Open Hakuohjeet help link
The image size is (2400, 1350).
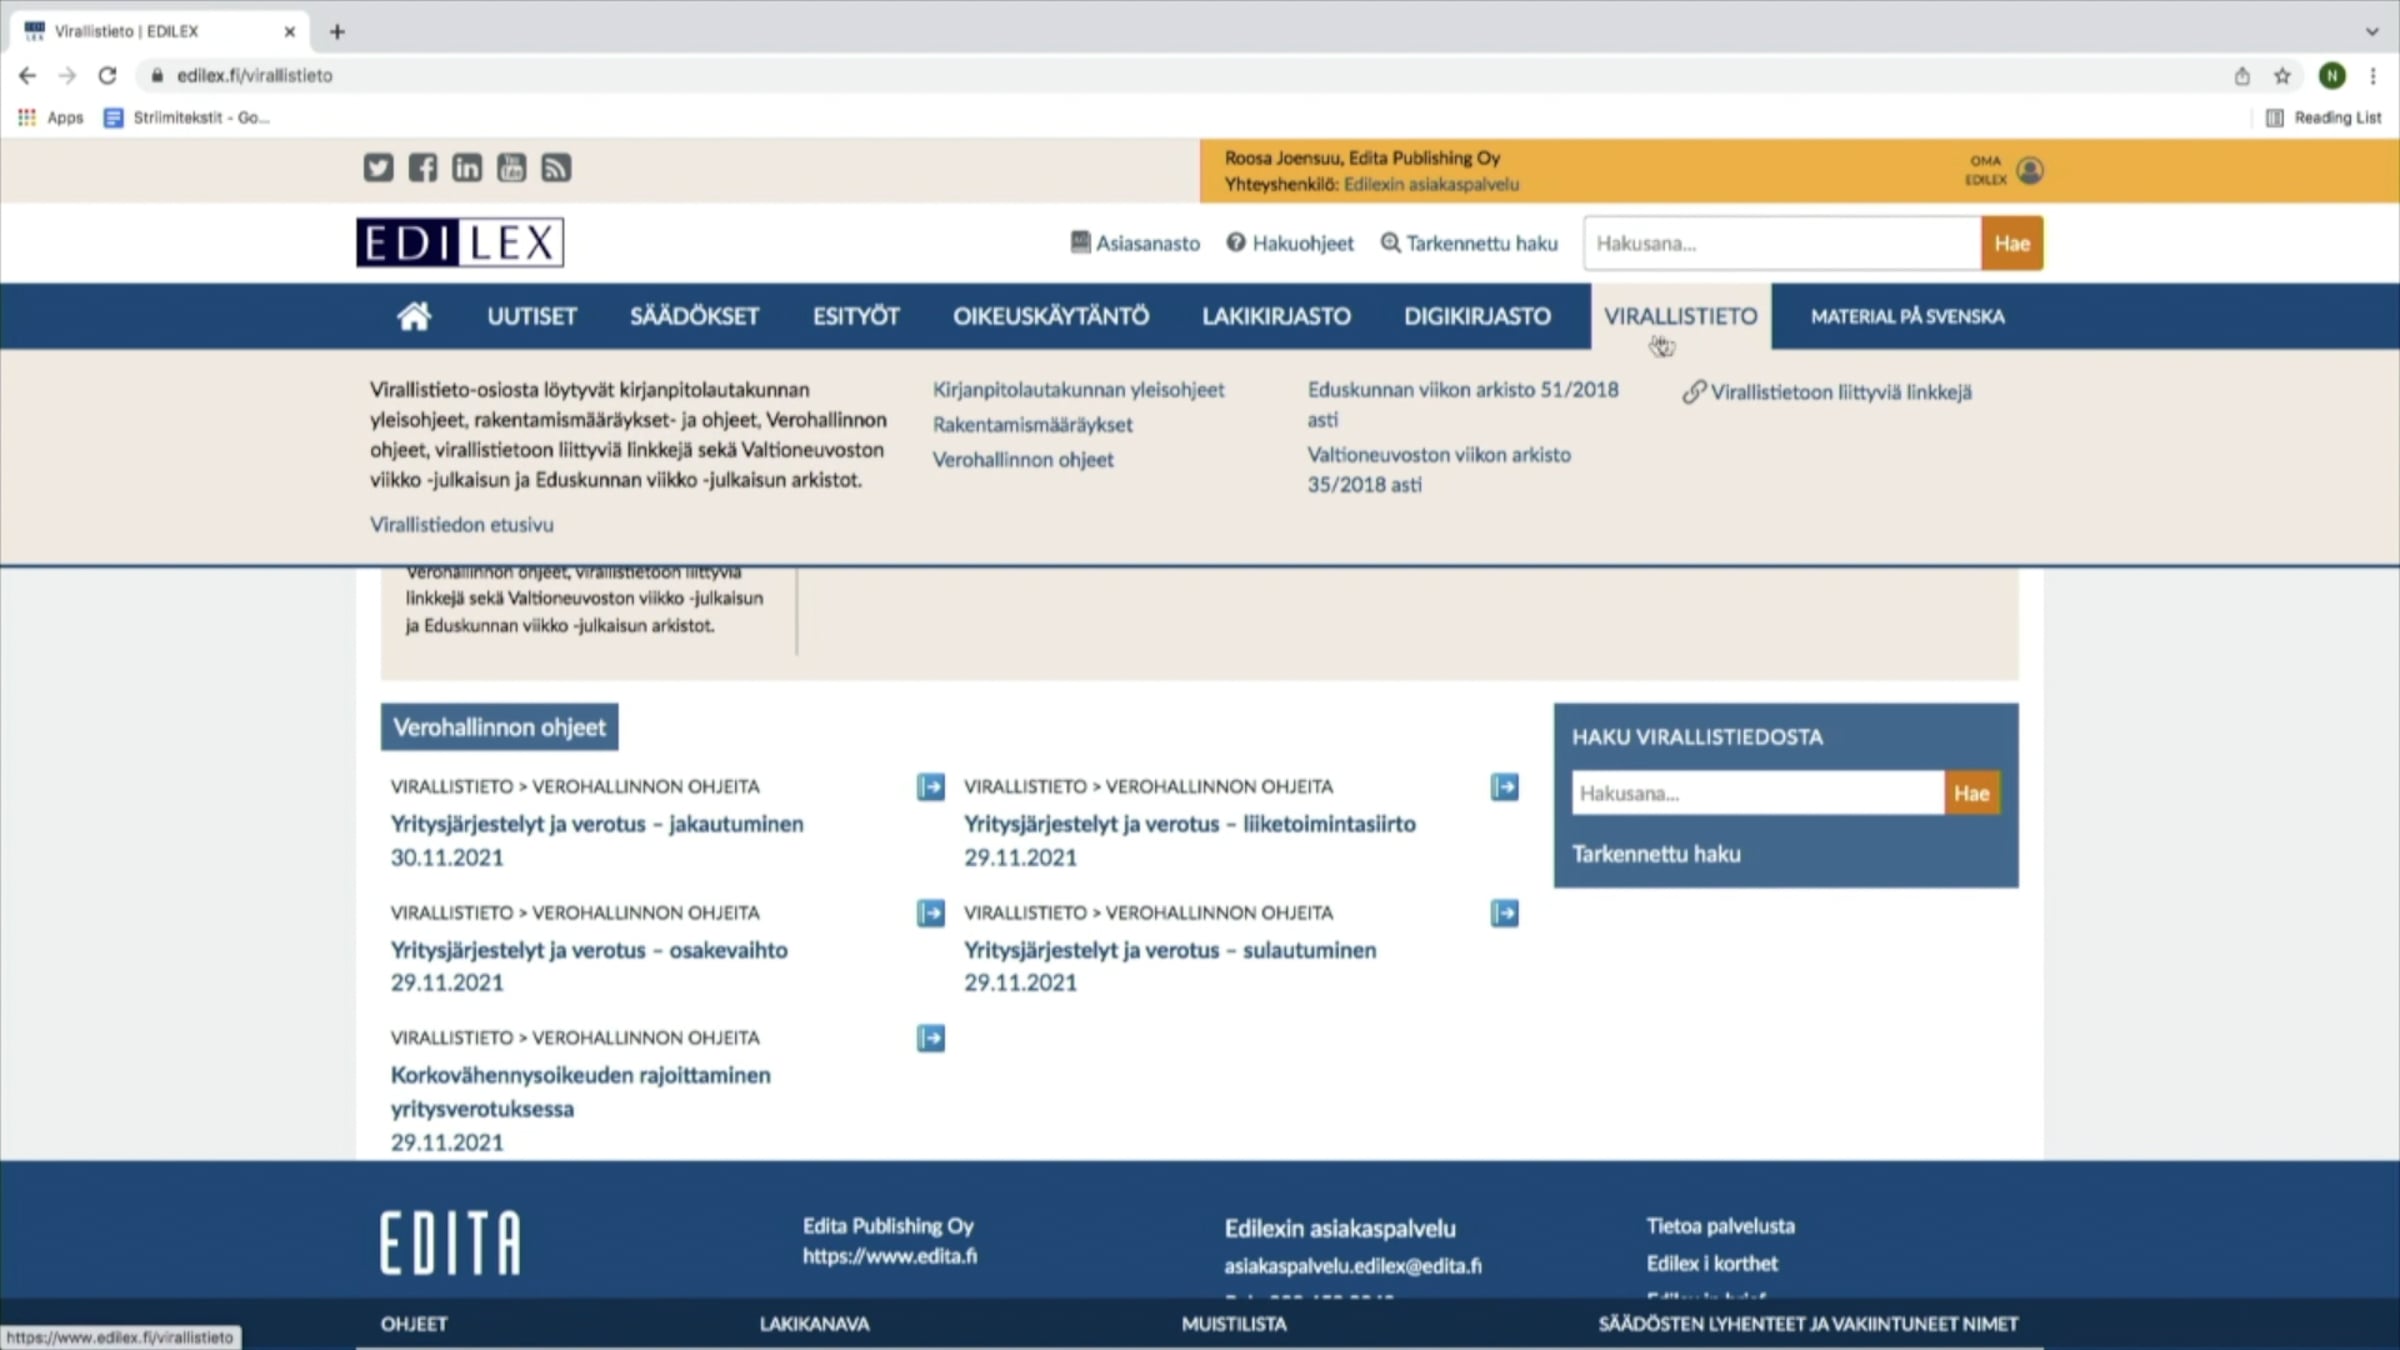point(1290,243)
